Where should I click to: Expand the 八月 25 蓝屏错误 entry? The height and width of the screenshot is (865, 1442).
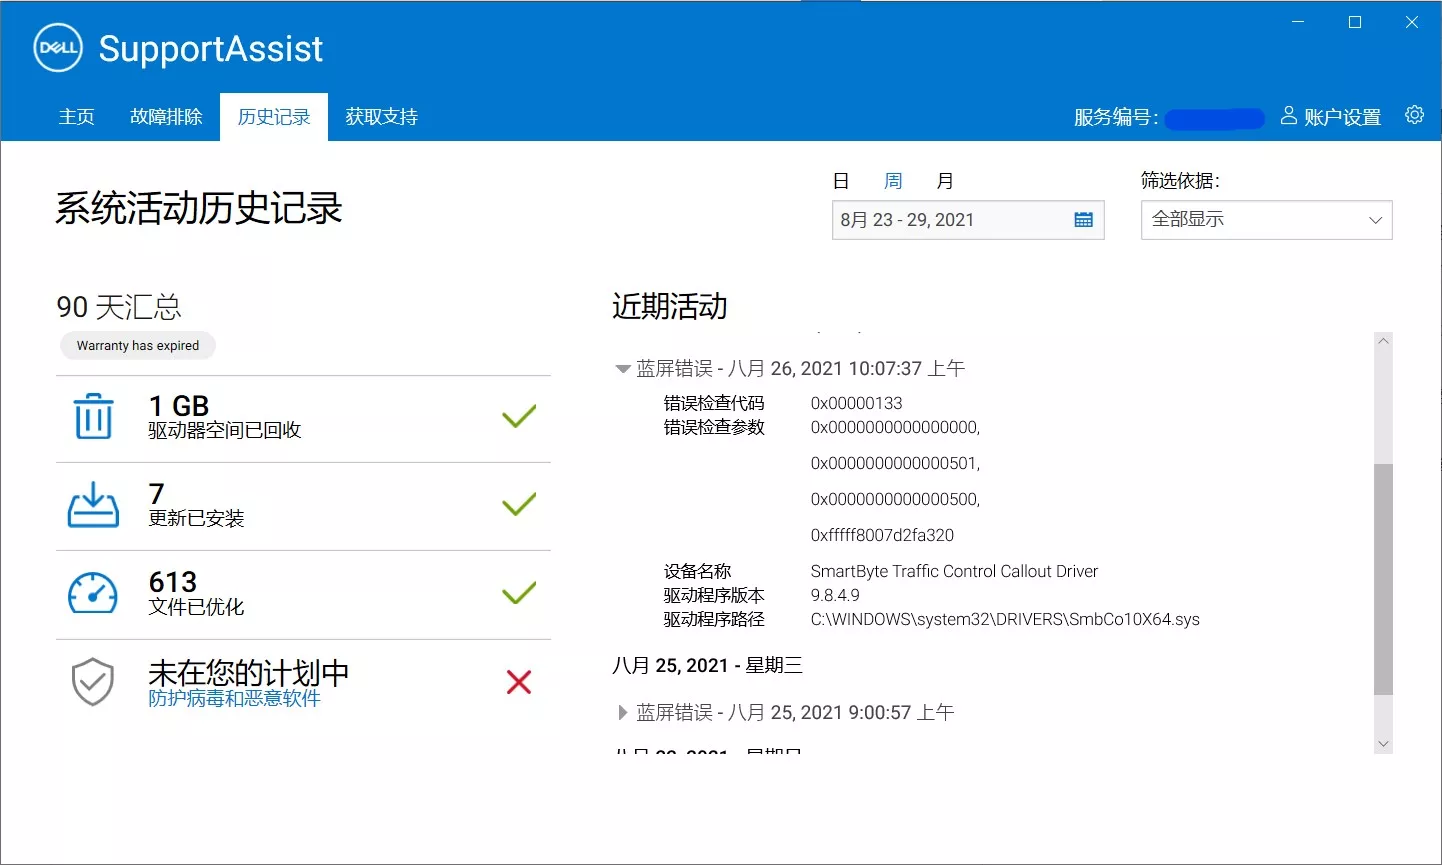623,713
